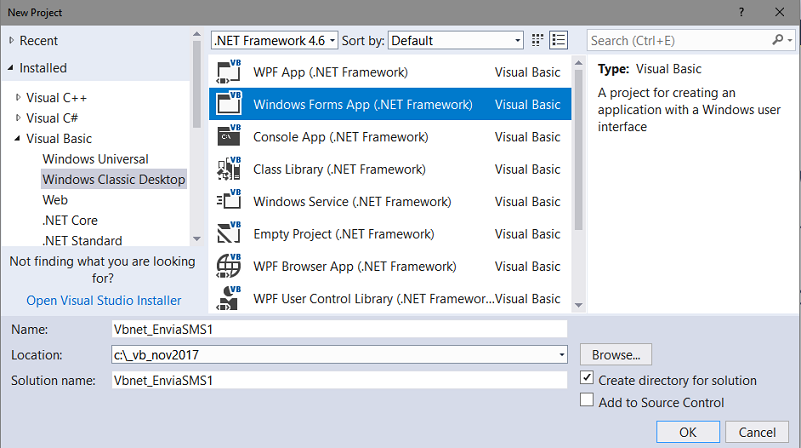The width and height of the screenshot is (801, 448).
Task: Collapse the Installed node
Action: (x=11, y=67)
